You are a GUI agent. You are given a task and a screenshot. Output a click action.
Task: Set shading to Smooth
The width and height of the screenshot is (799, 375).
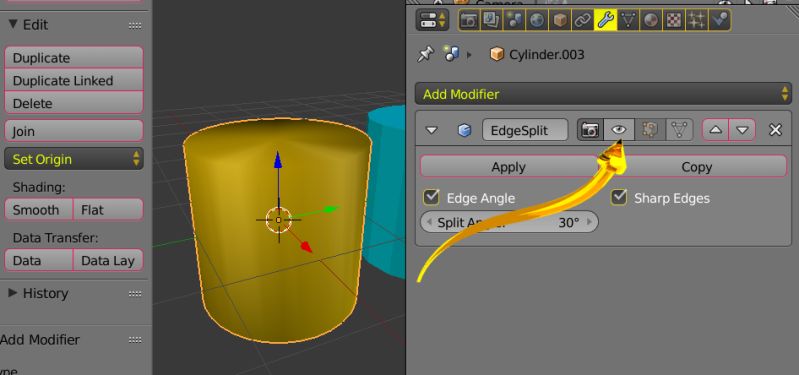[x=39, y=209]
